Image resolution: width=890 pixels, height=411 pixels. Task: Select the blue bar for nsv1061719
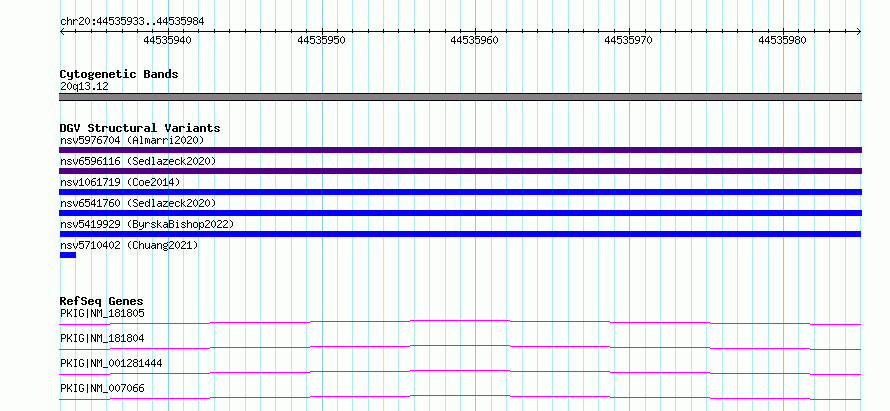[460, 192]
